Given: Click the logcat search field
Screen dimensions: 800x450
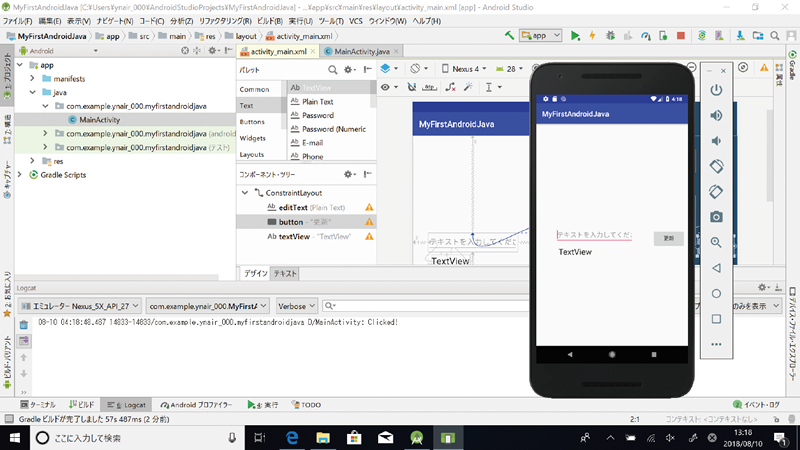Looking at the screenshot, I should tap(426, 306).
